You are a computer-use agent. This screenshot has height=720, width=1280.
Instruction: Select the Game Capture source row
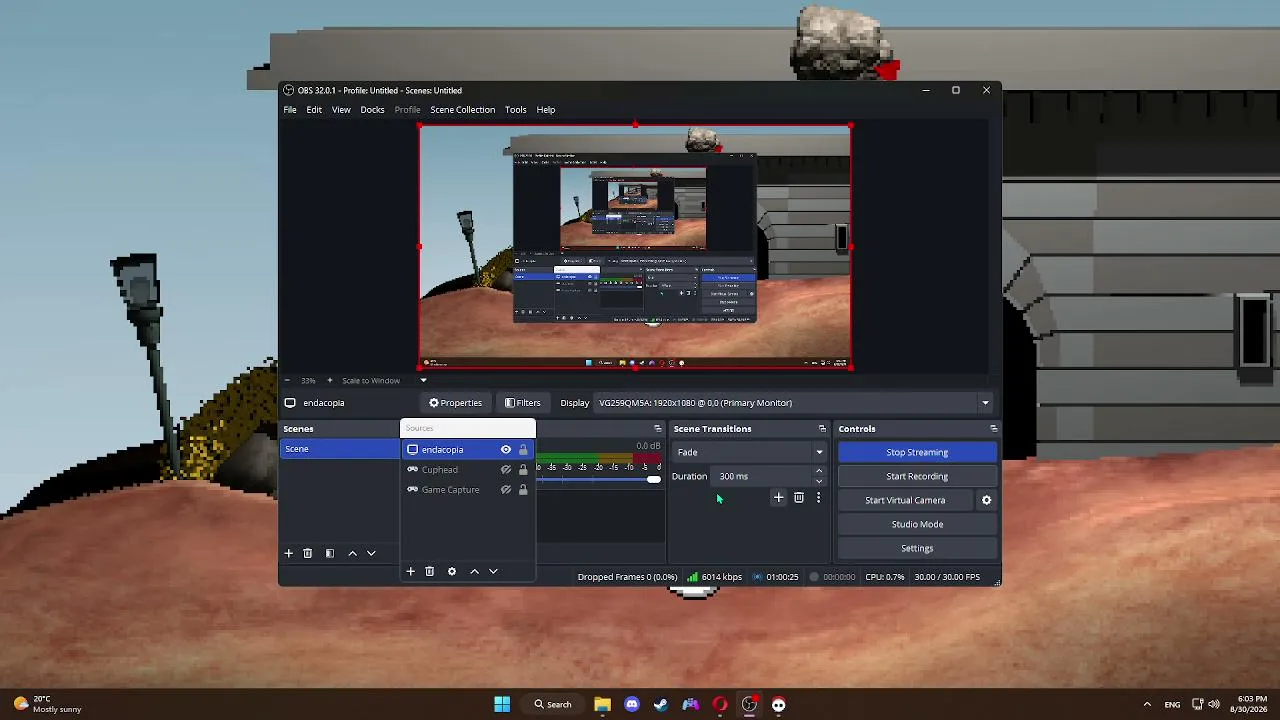click(467, 490)
